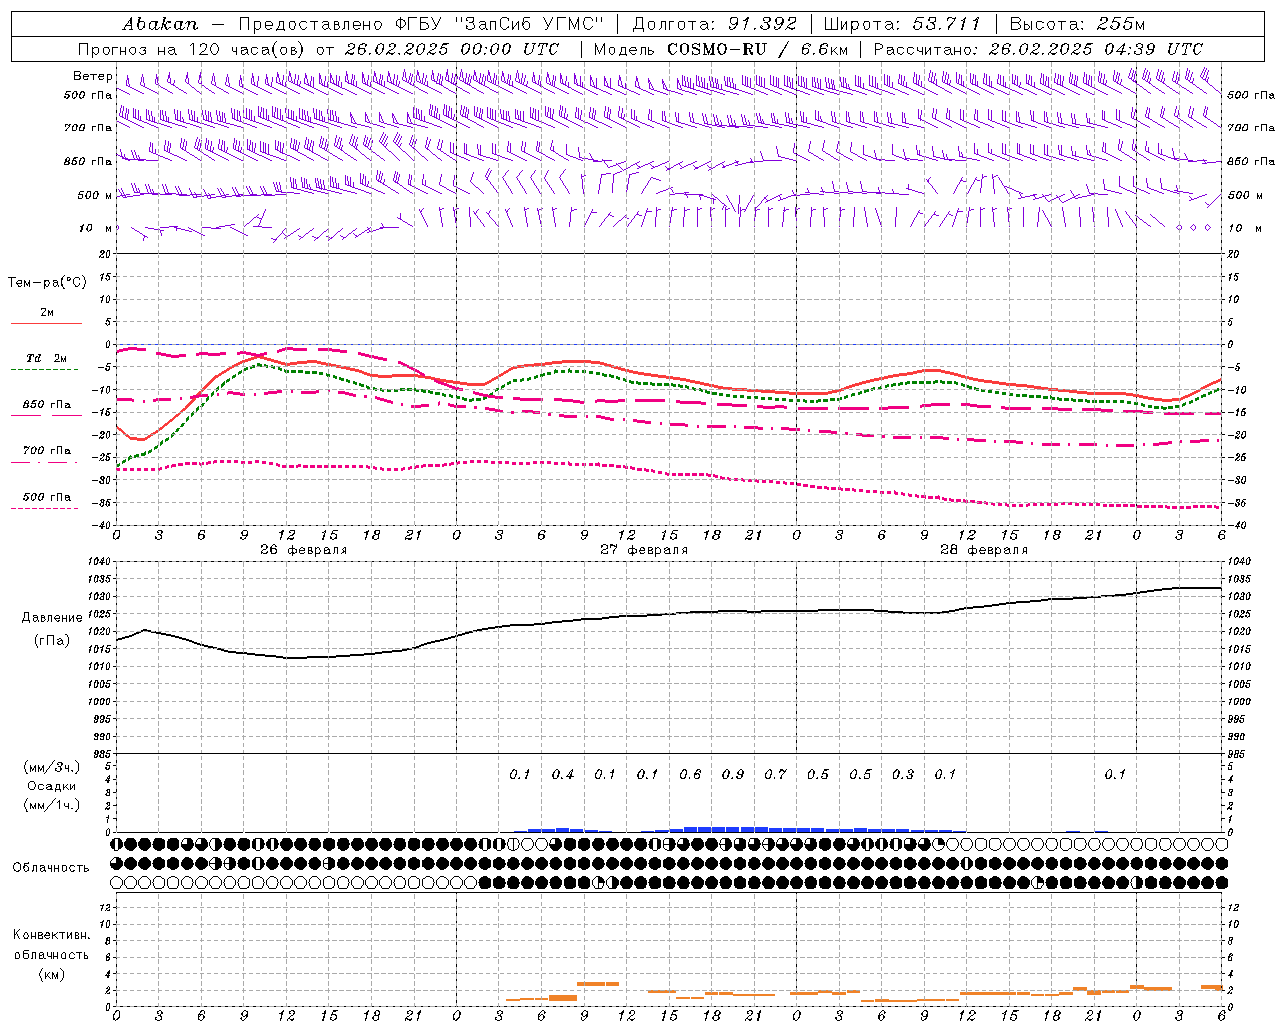Screen dimensions: 1280x1024
Task: Click the model name "COSMO-RU / 6.6км"
Action: tap(757, 49)
